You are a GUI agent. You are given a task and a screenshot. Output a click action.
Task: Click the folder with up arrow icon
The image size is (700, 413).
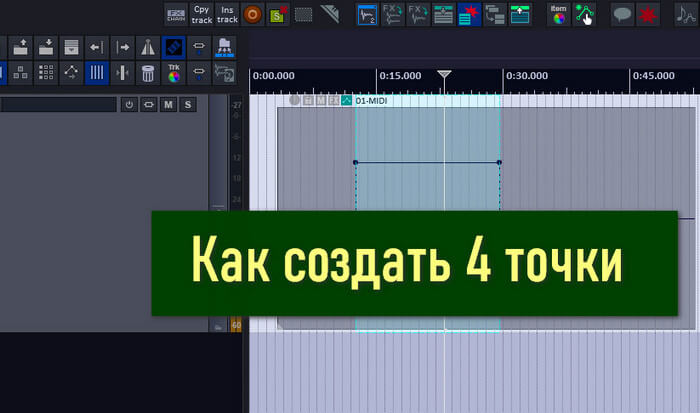tap(21, 47)
